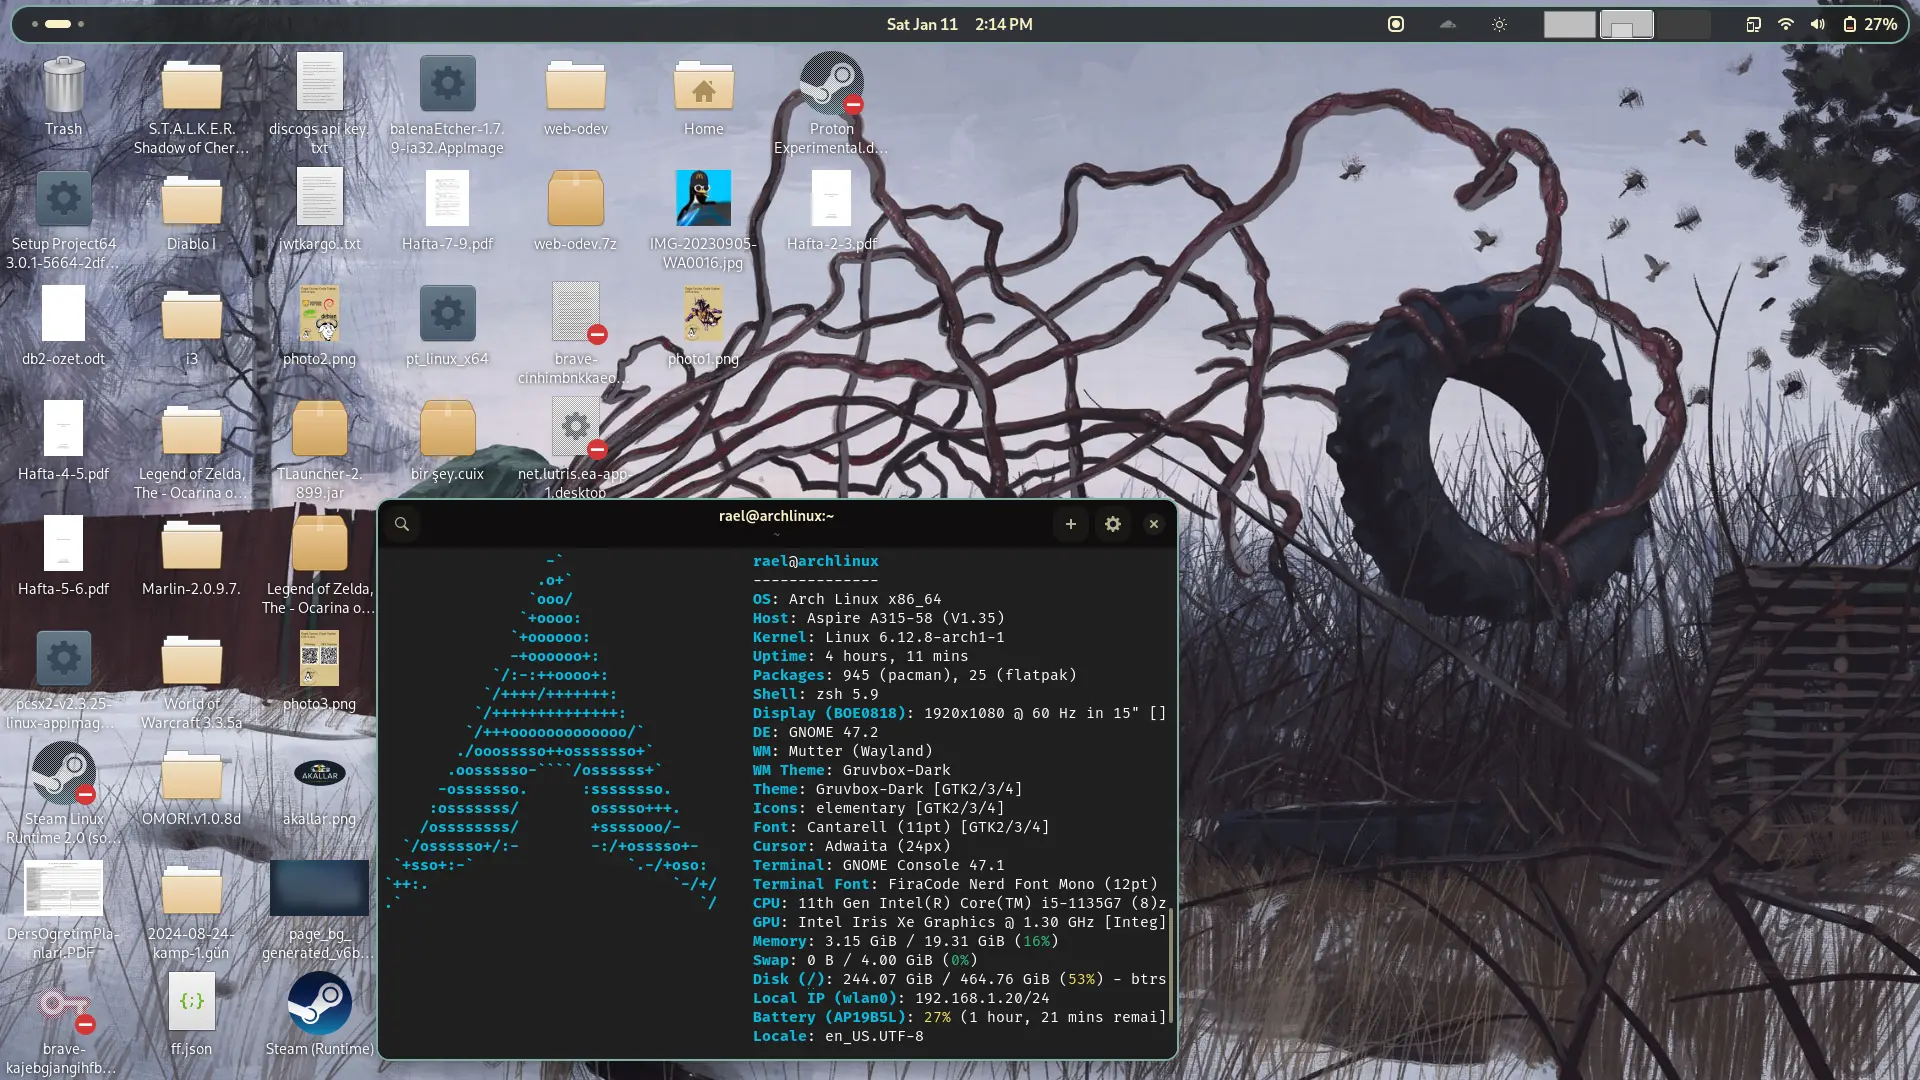Switch to the third workspace thumbnail

click(1685, 24)
